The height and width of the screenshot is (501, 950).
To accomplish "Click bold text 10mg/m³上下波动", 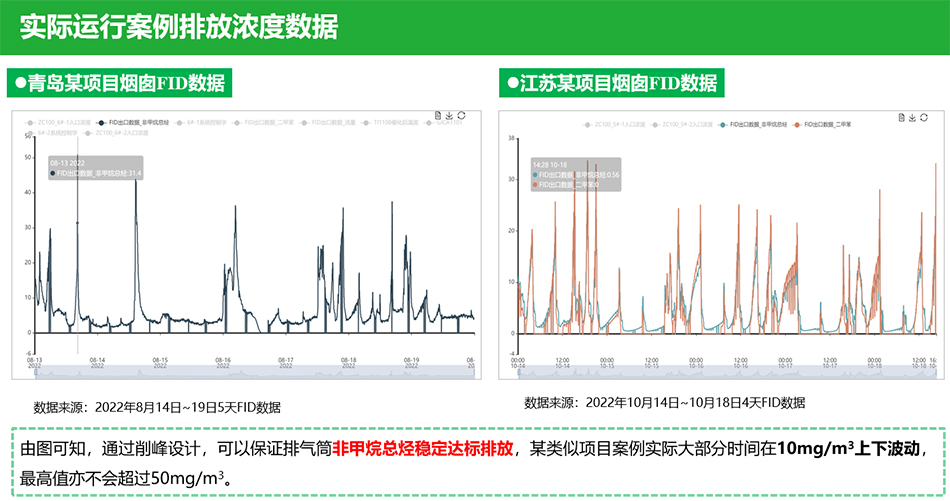I will point(848,449).
